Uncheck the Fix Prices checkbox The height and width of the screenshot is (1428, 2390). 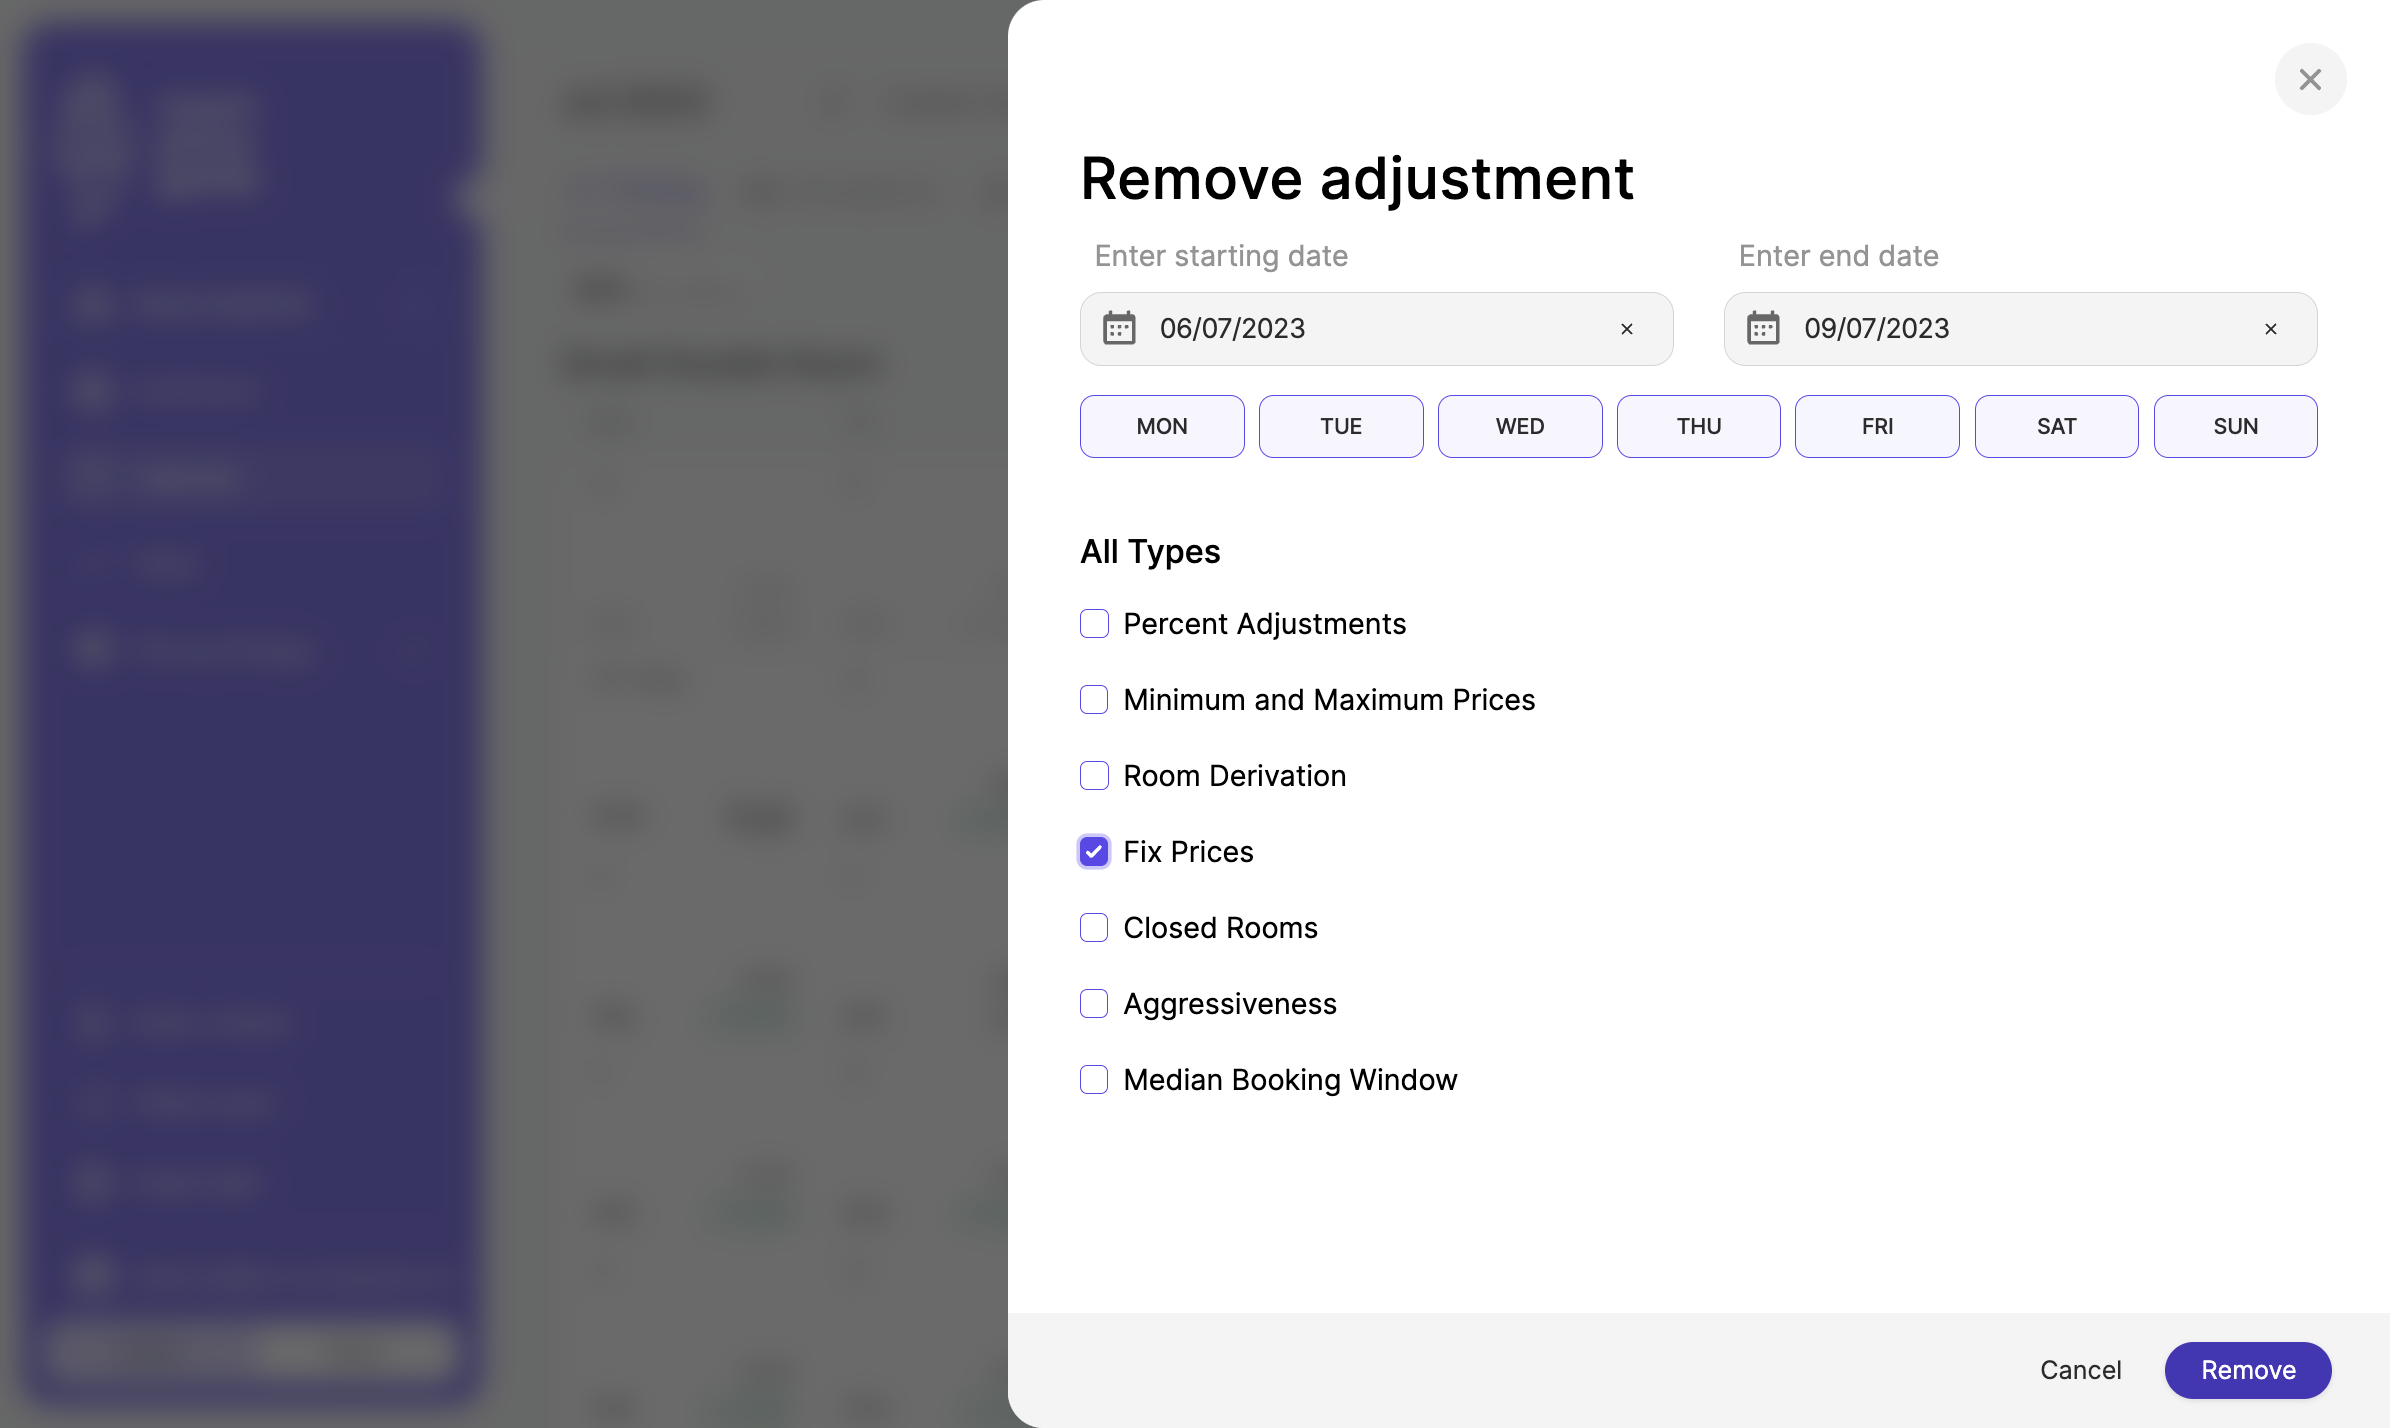pyautogui.click(x=1094, y=852)
